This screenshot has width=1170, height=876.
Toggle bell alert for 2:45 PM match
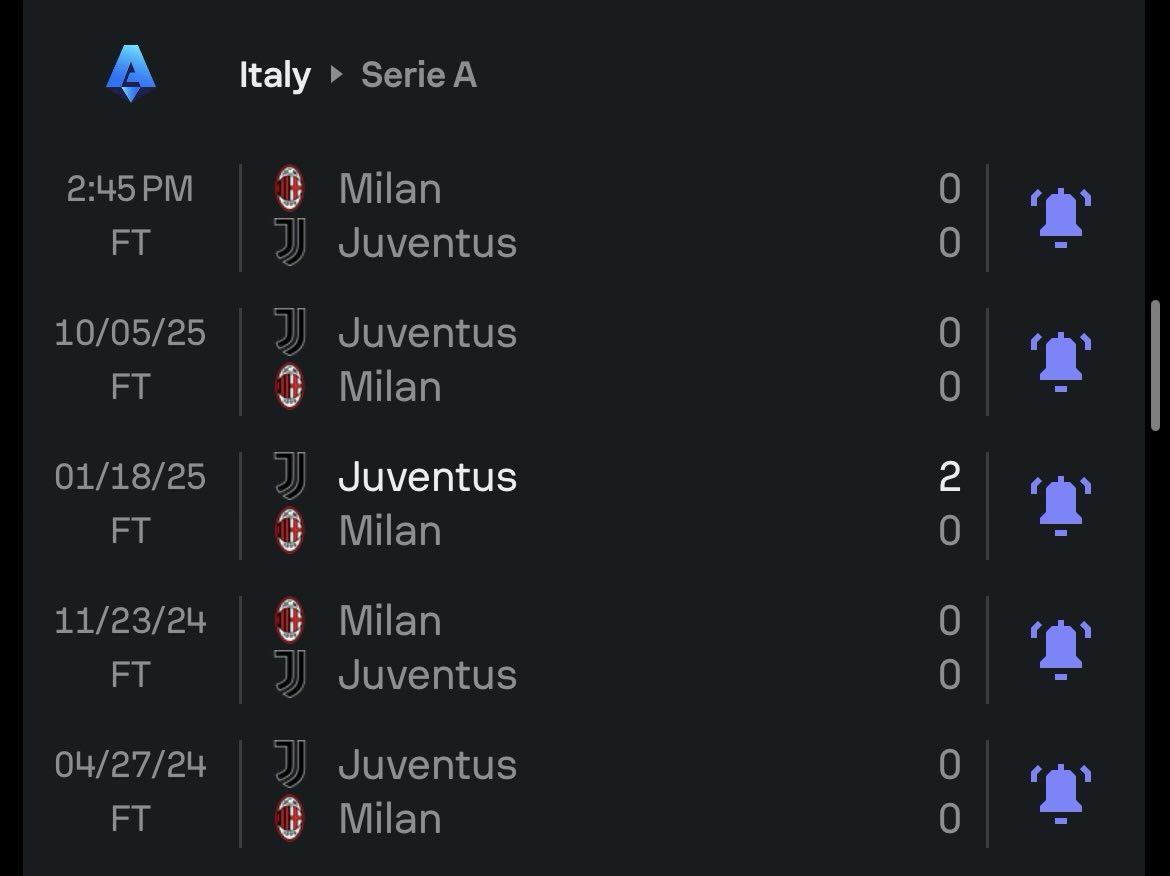pyautogui.click(x=1060, y=217)
